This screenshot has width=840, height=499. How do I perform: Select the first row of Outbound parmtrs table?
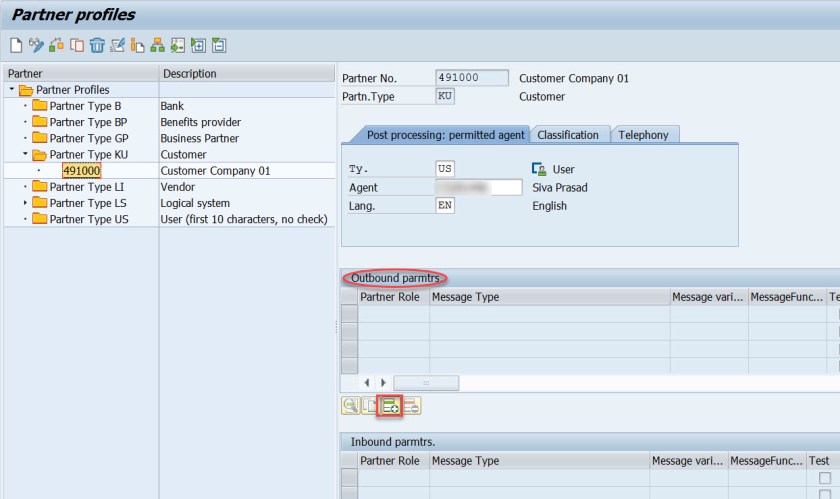[349, 314]
